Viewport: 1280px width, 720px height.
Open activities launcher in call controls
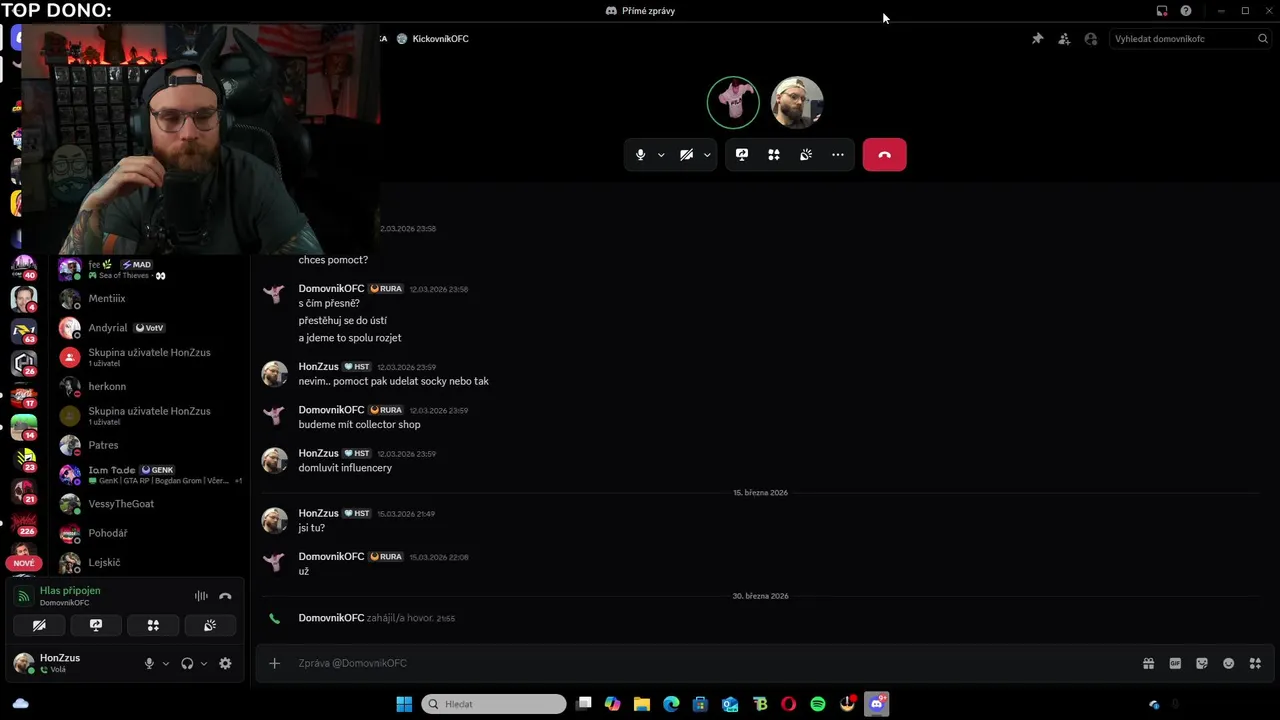tap(774, 155)
